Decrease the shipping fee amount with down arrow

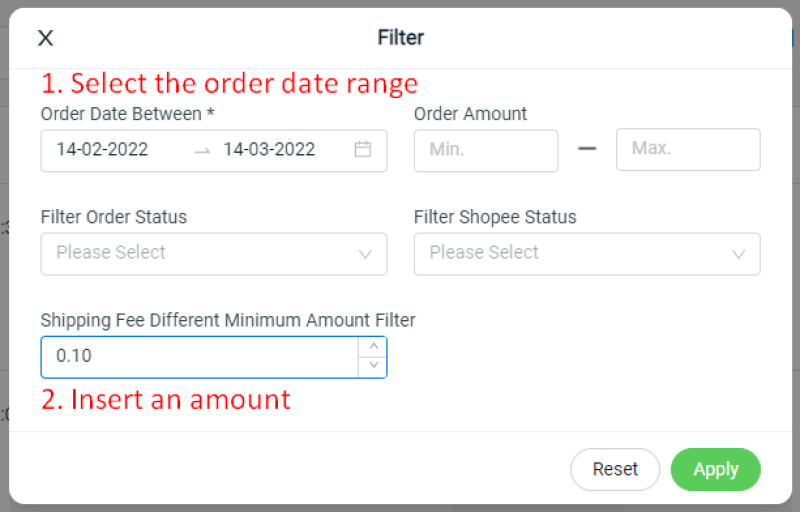point(373,367)
